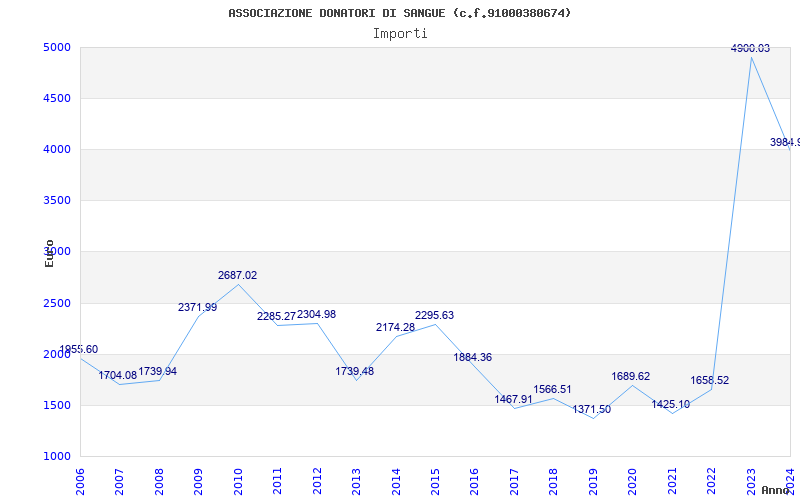Click the 1425.10 data value
Screen dimensions: 800x500
(670, 405)
